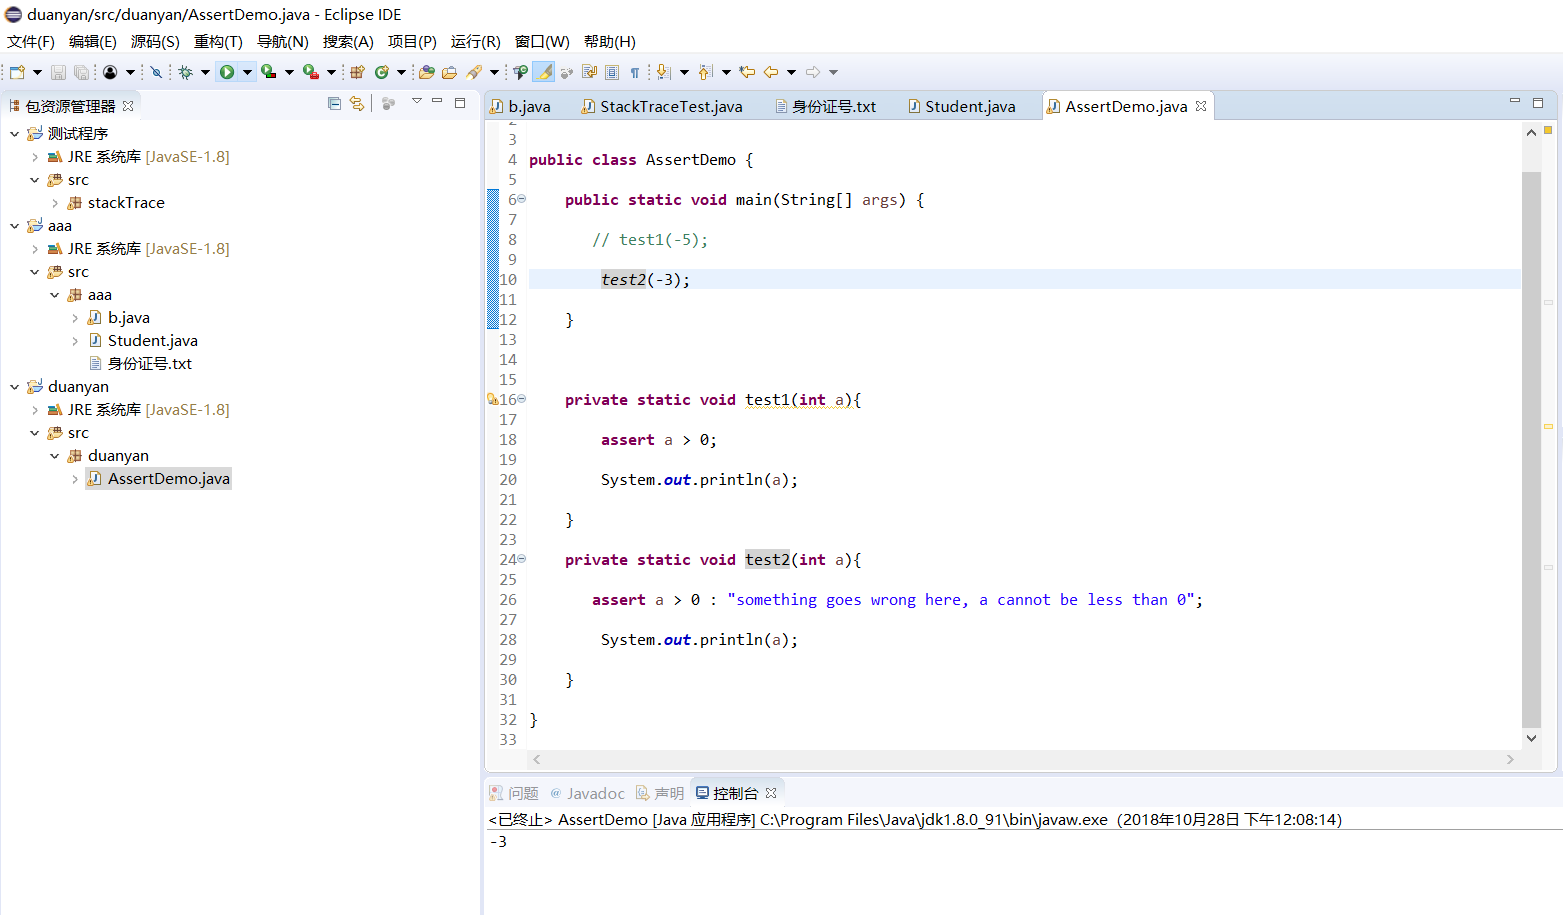Toggle Link with Editor in package explorer

coord(357,103)
